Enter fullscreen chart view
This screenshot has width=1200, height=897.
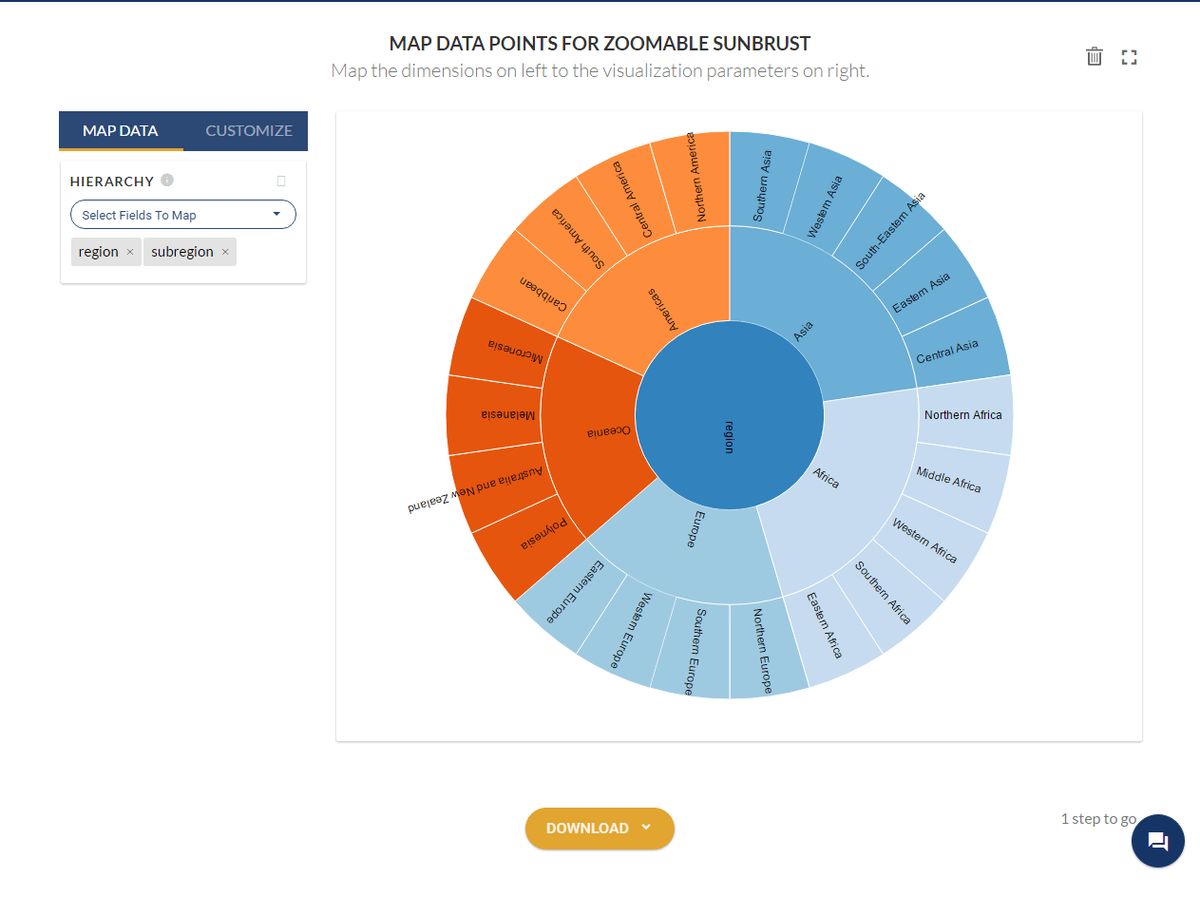click(1129, 57)
